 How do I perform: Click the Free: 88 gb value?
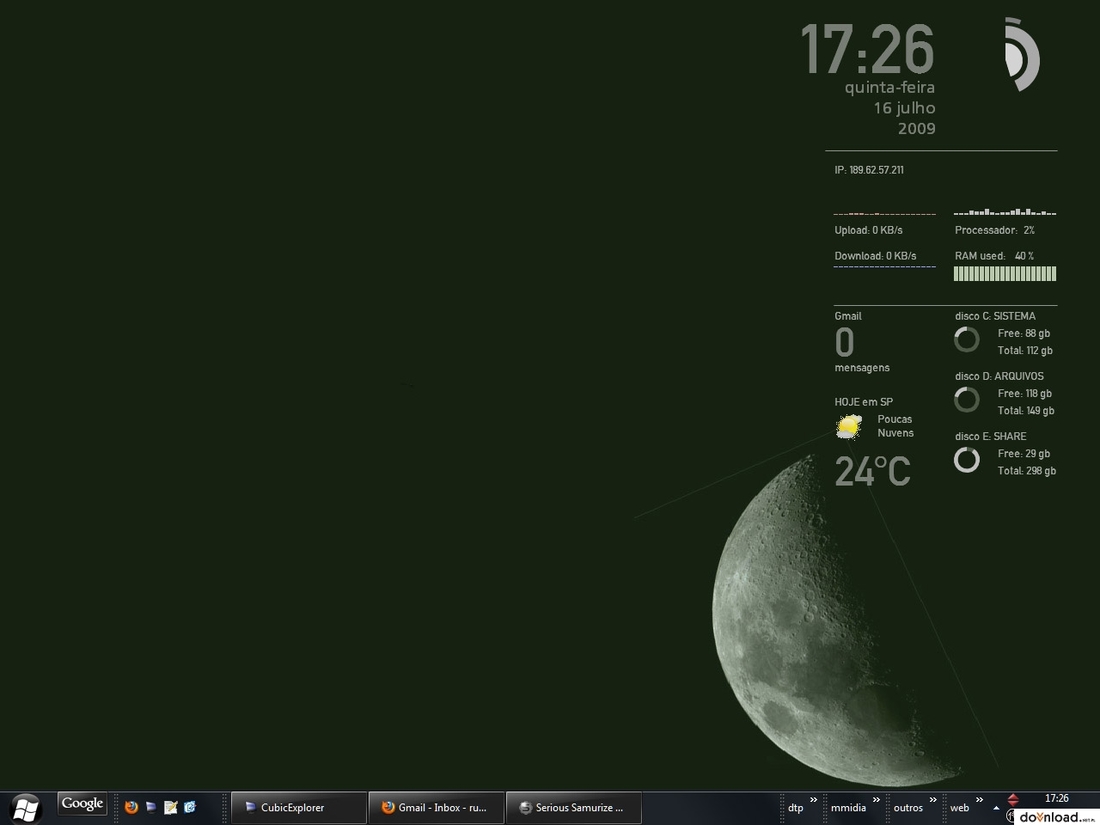point(1024,333)
